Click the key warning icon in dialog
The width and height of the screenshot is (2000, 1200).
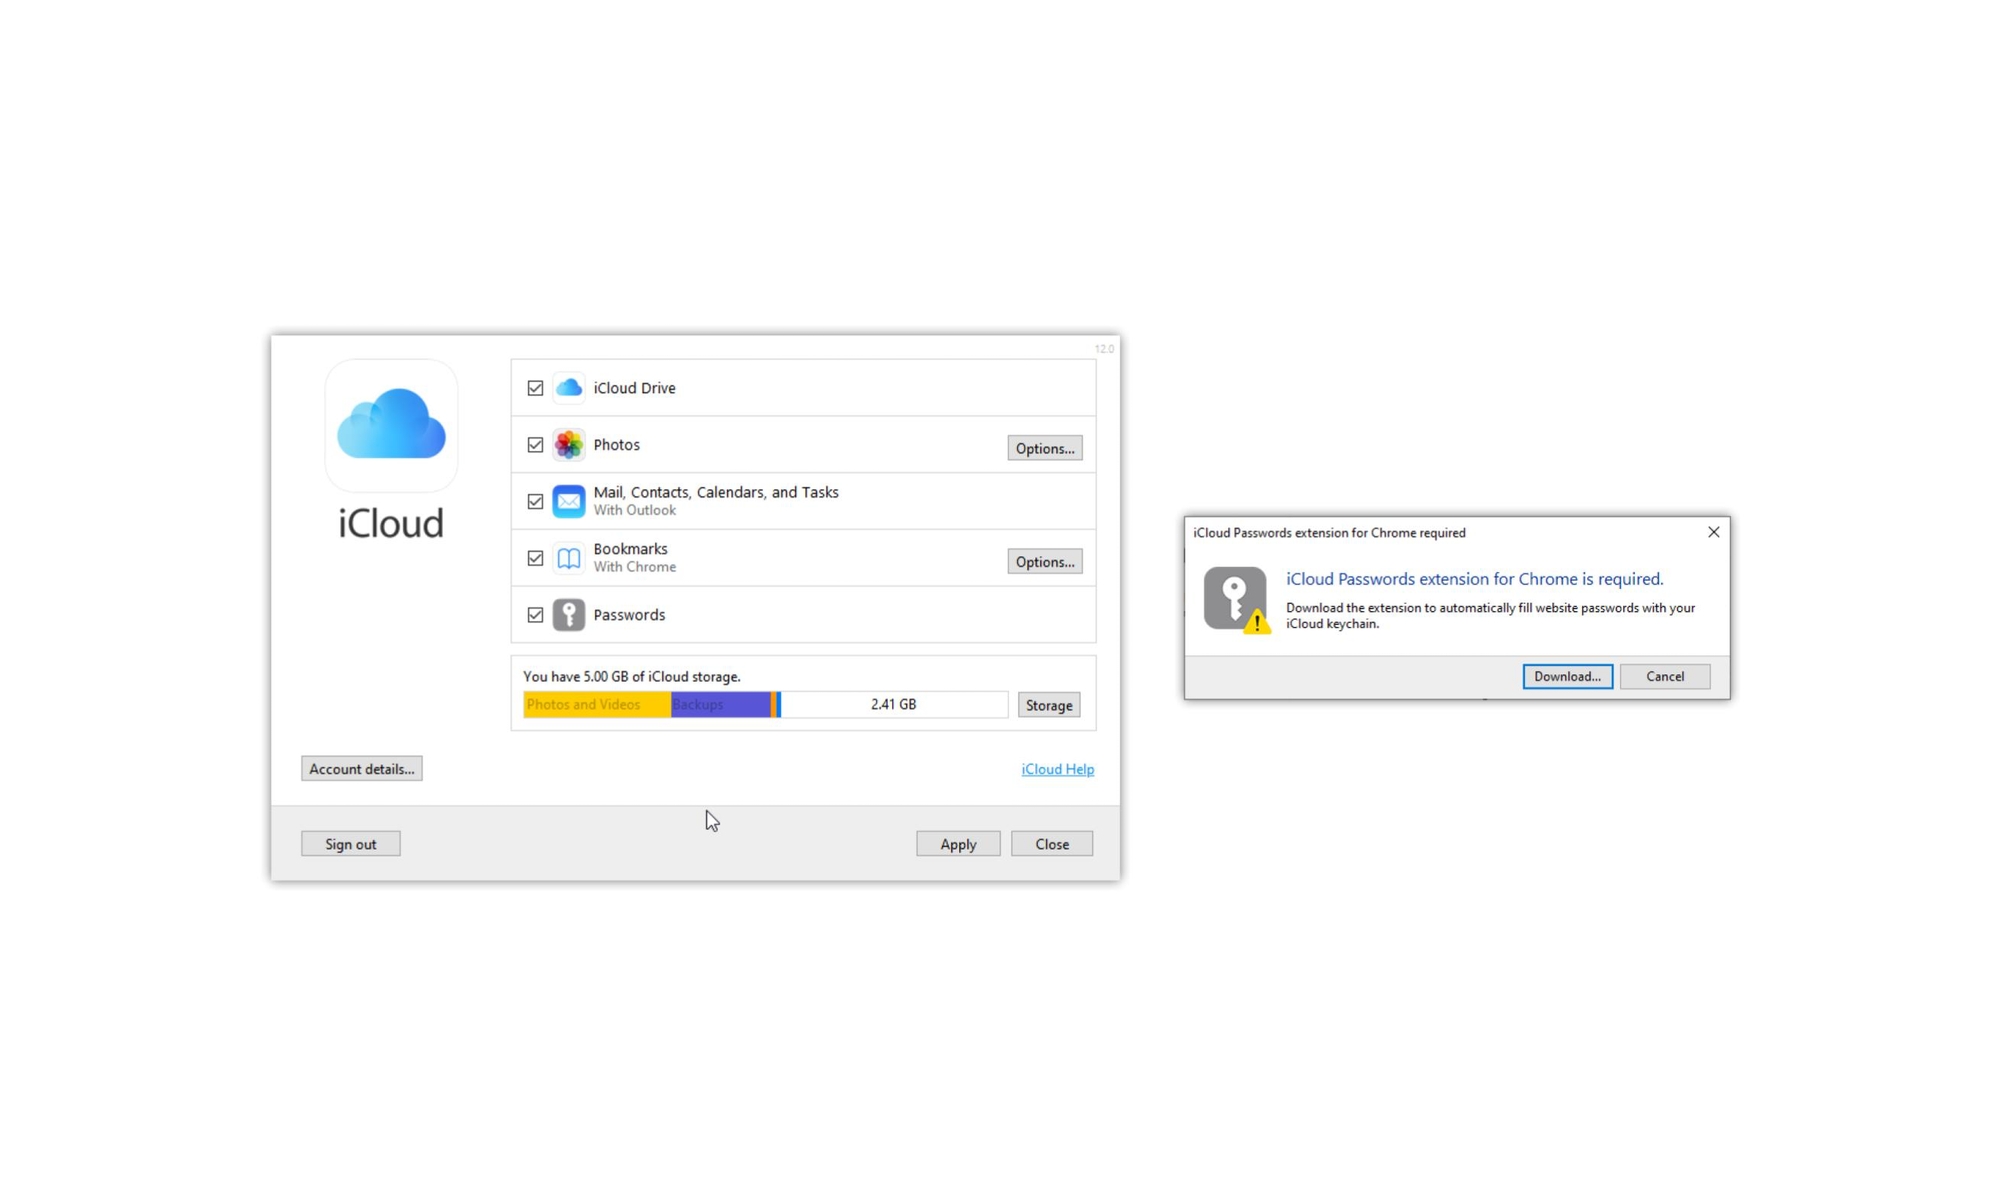(x=1237, y=600)
